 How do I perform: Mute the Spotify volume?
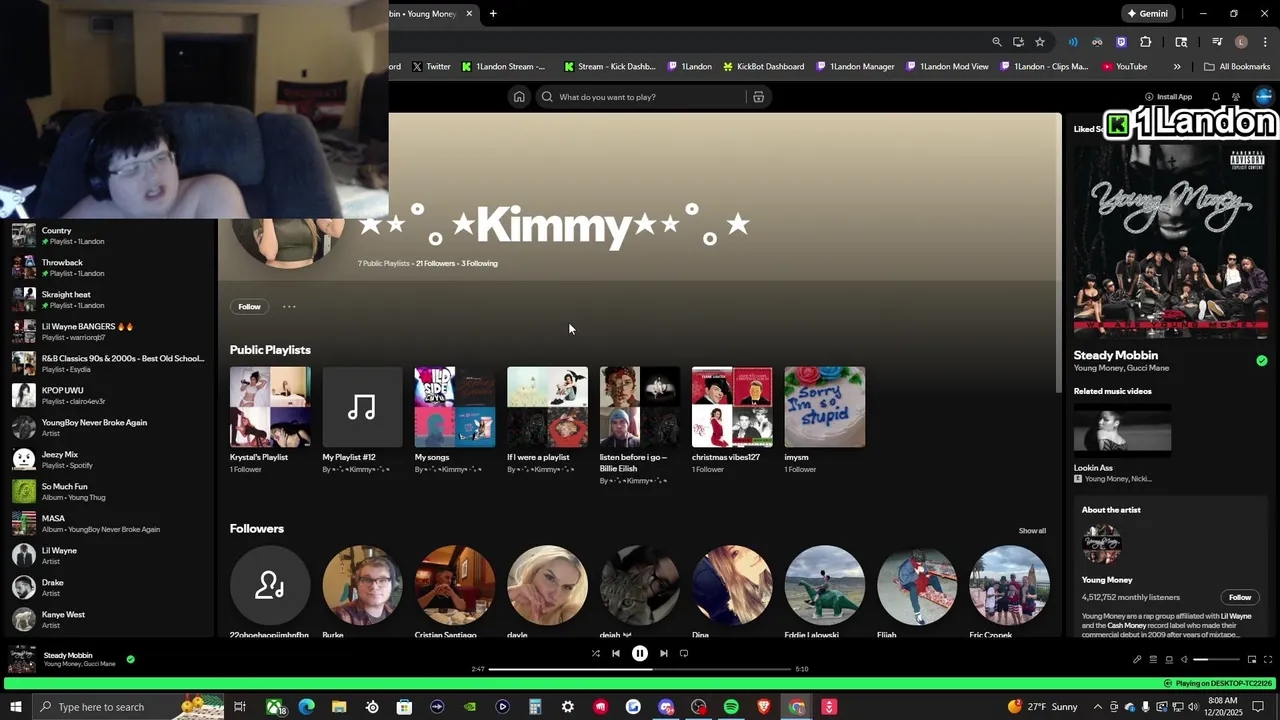tap(1185, 659)
